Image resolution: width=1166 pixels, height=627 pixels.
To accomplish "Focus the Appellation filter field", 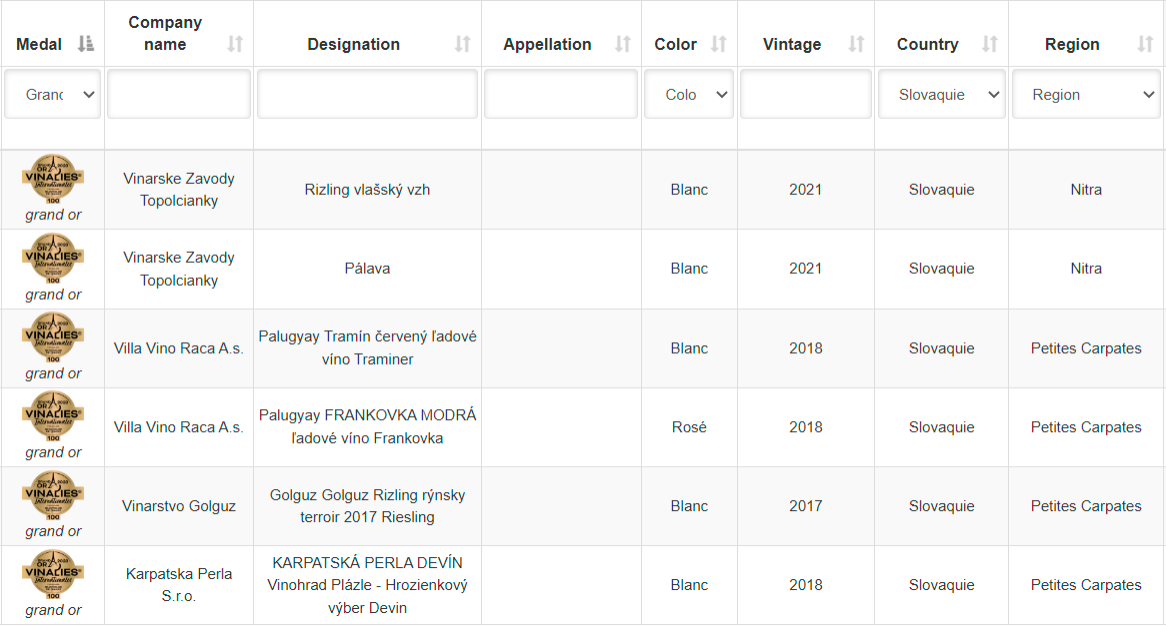I will point(561,94).
